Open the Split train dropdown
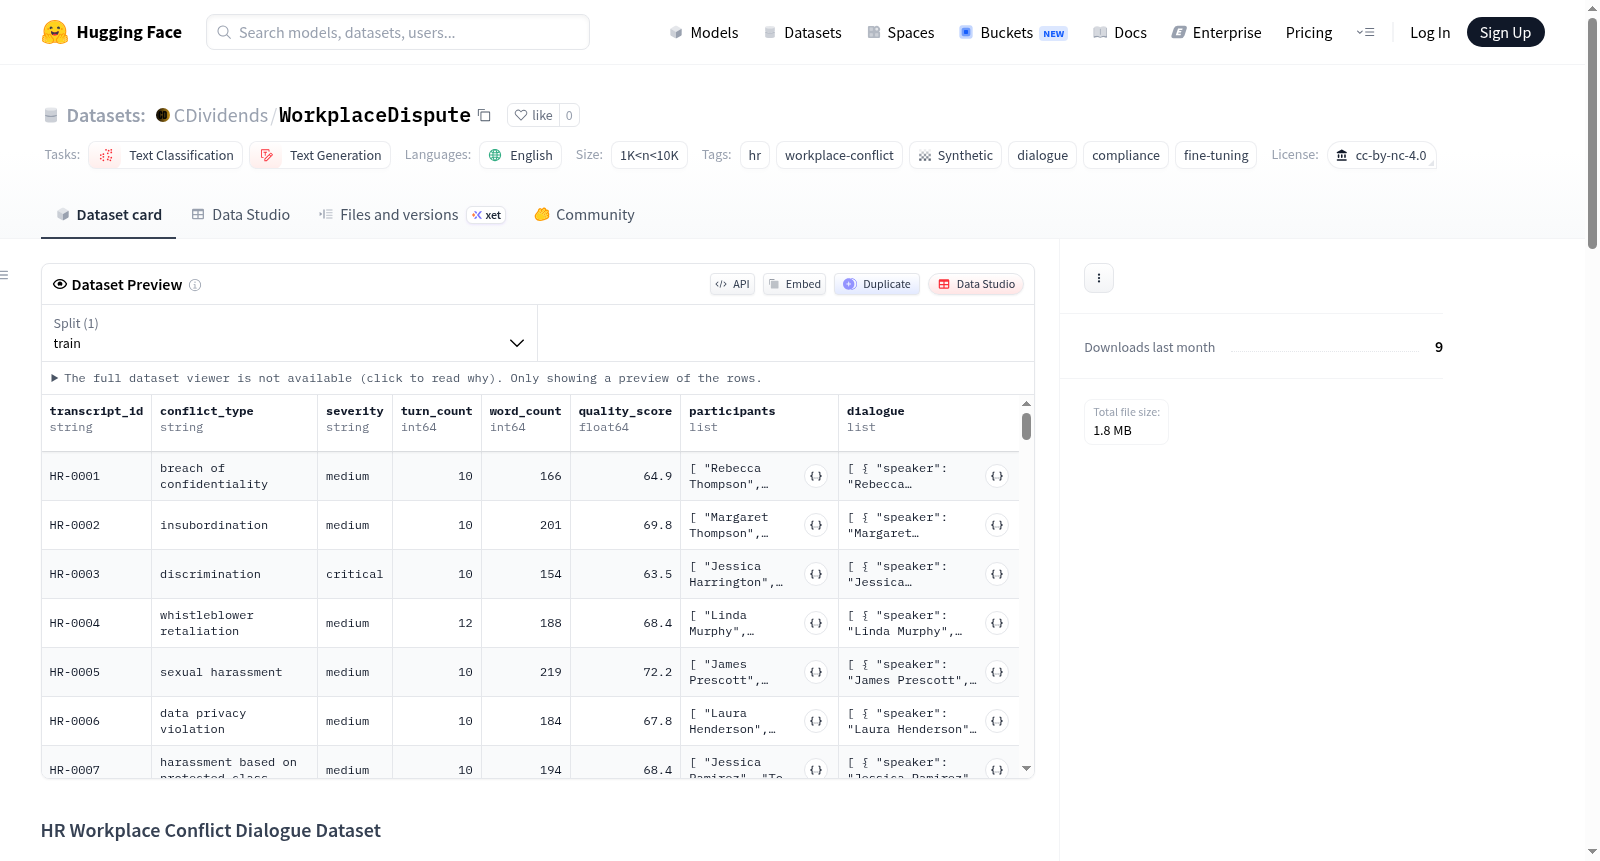 pyautogui.click(x=289, y=333)
